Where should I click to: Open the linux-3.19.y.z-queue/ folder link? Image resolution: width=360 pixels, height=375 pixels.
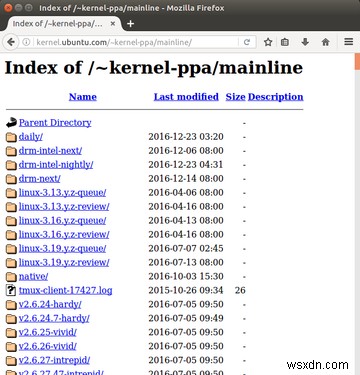(x=62, y=249)
